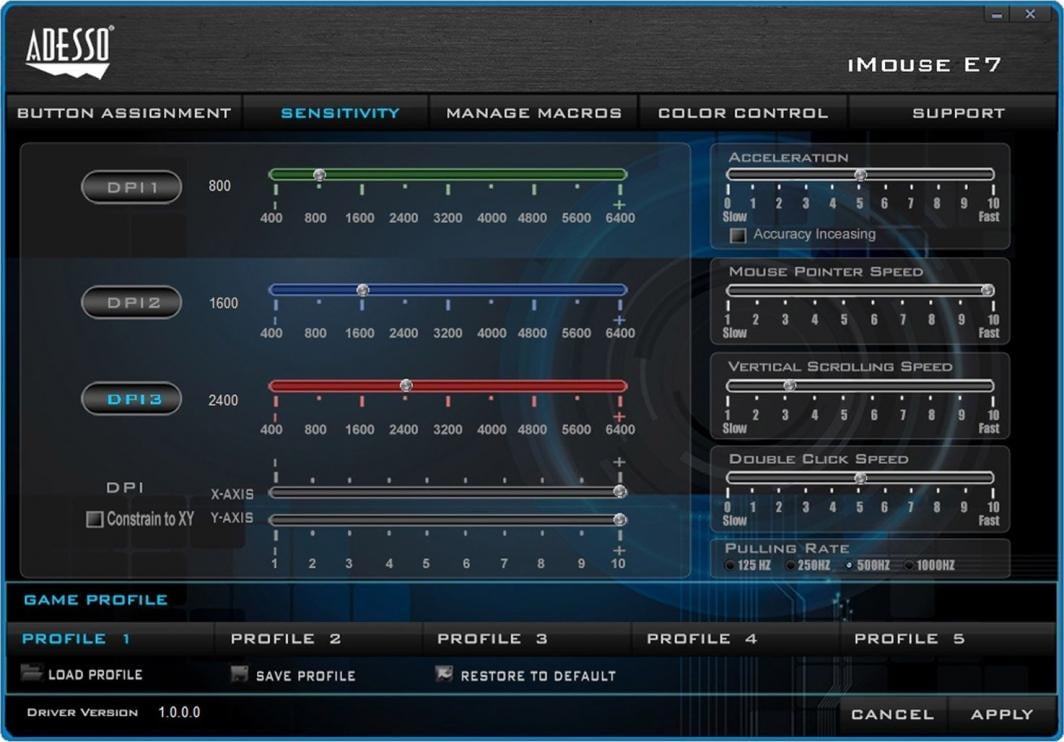Click the 5600 mark on DPI3 scale
Screen dimensions: 1064x742
coord(576,430)
